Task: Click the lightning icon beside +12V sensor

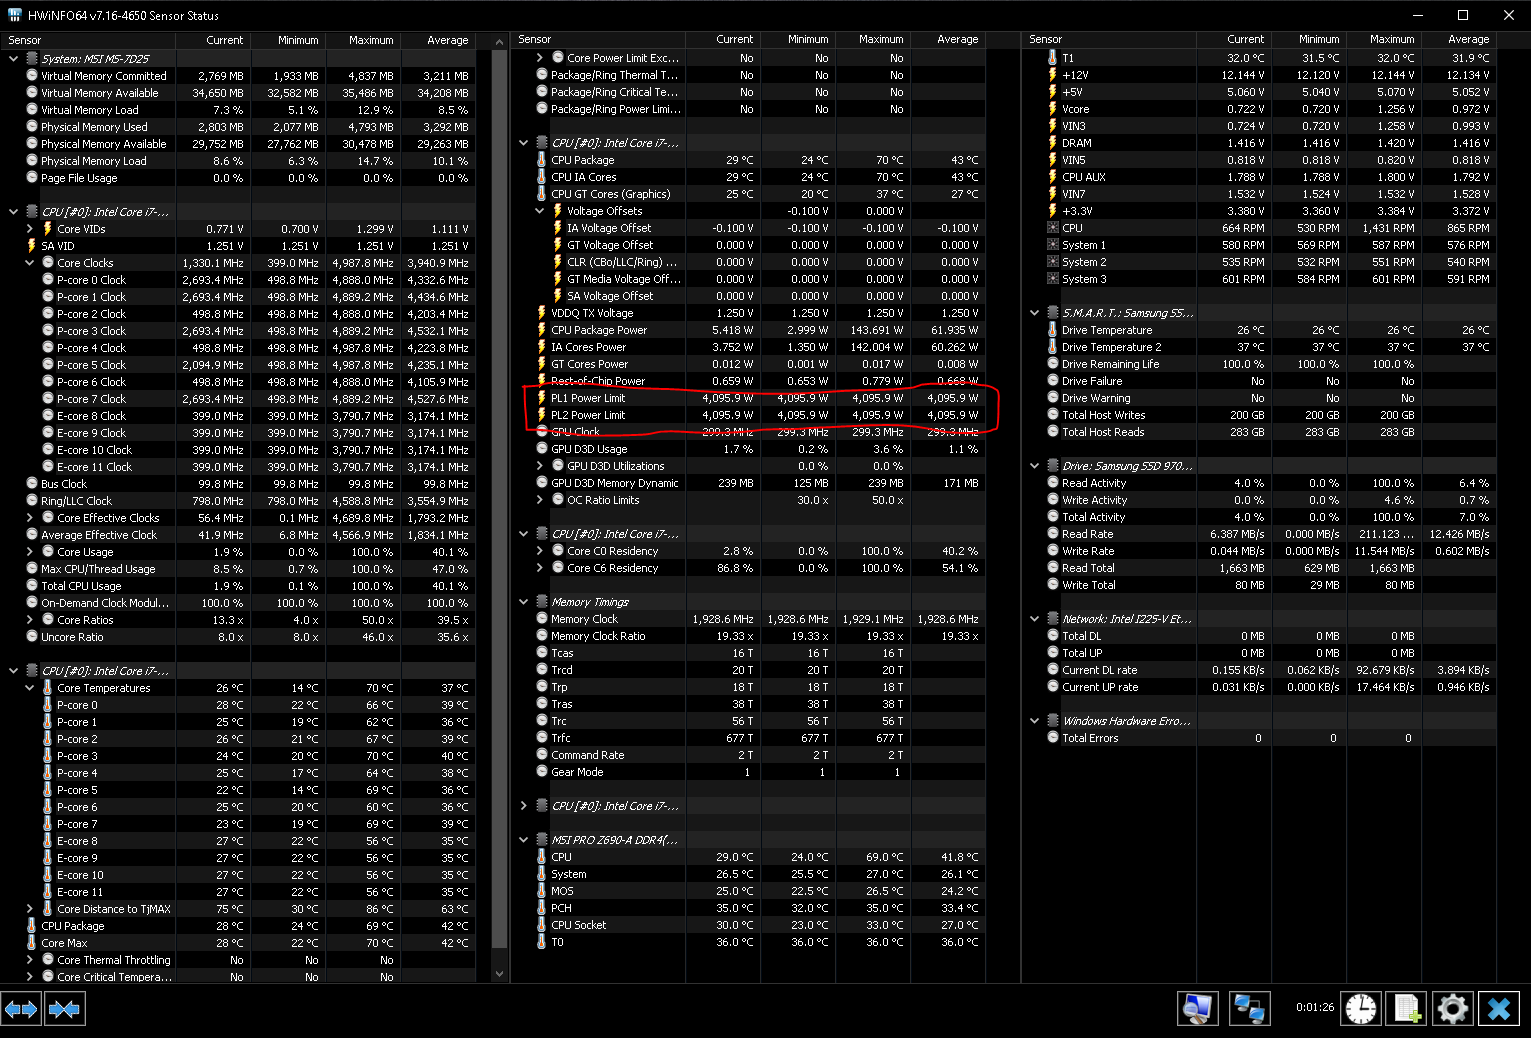Action: click(x=1052, y=75)
